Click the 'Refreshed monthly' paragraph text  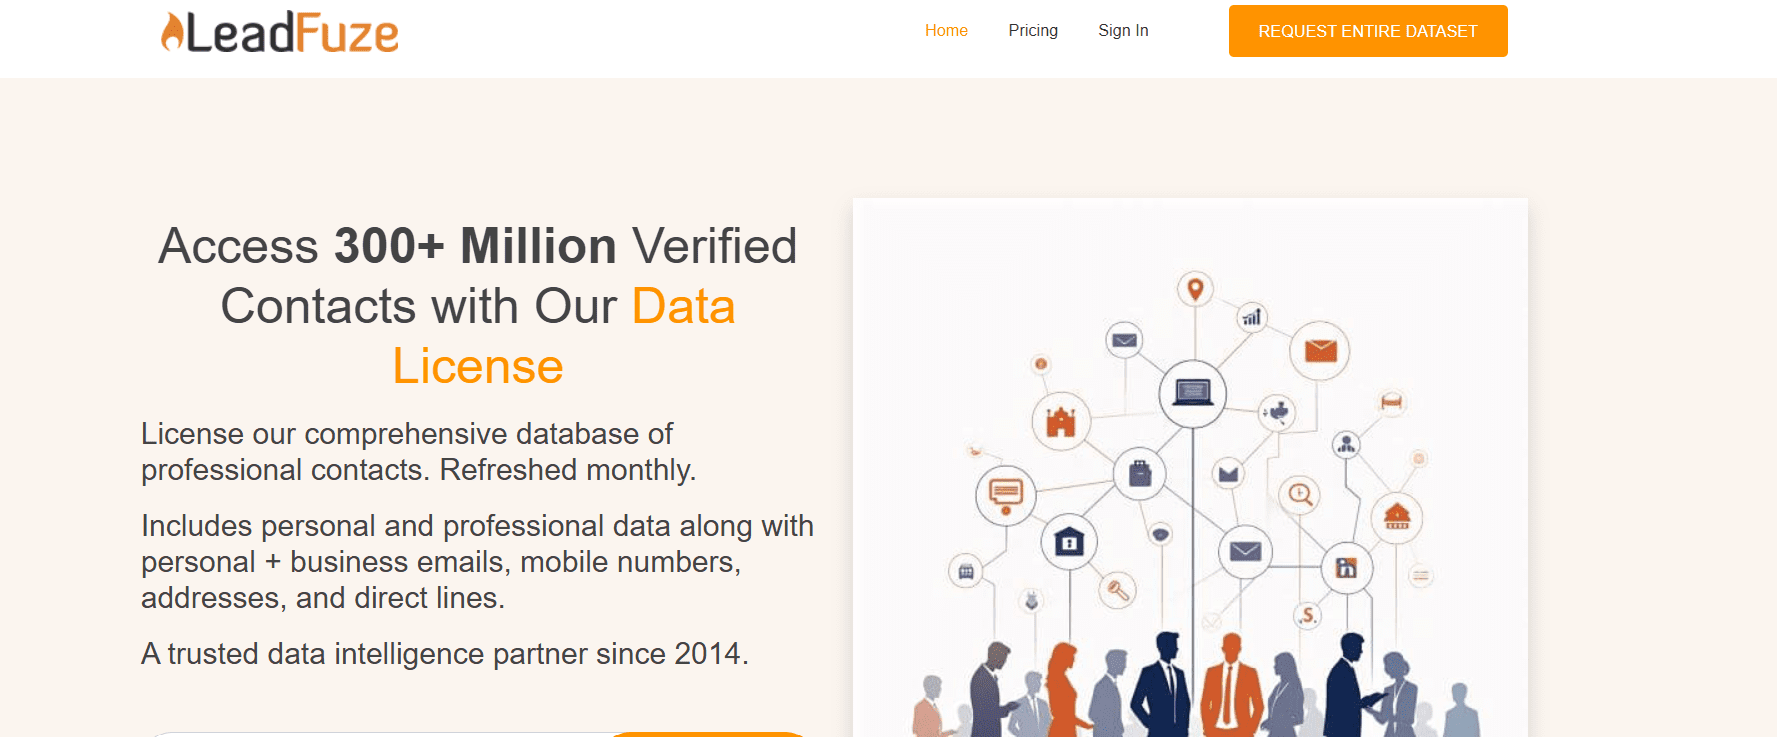coord(567,470)
